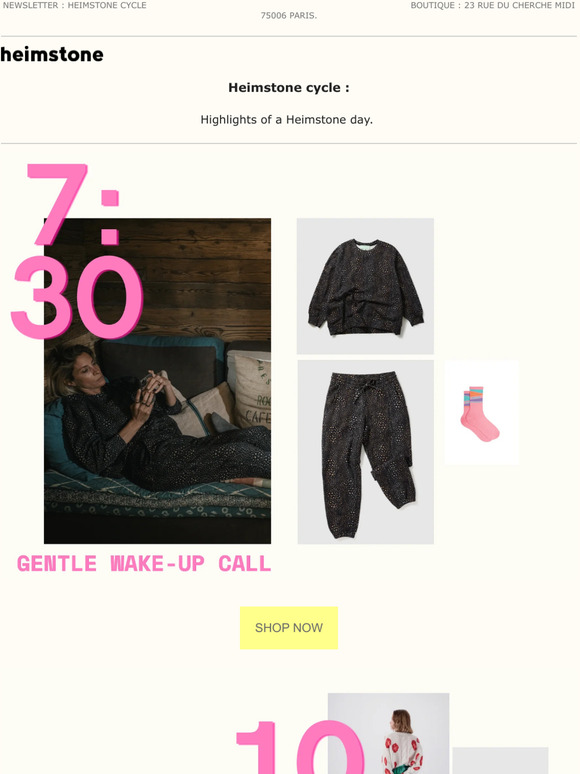Select the pink striped socks thumbnail
This screenshot has height=774, width=580.
coord(482,413)
